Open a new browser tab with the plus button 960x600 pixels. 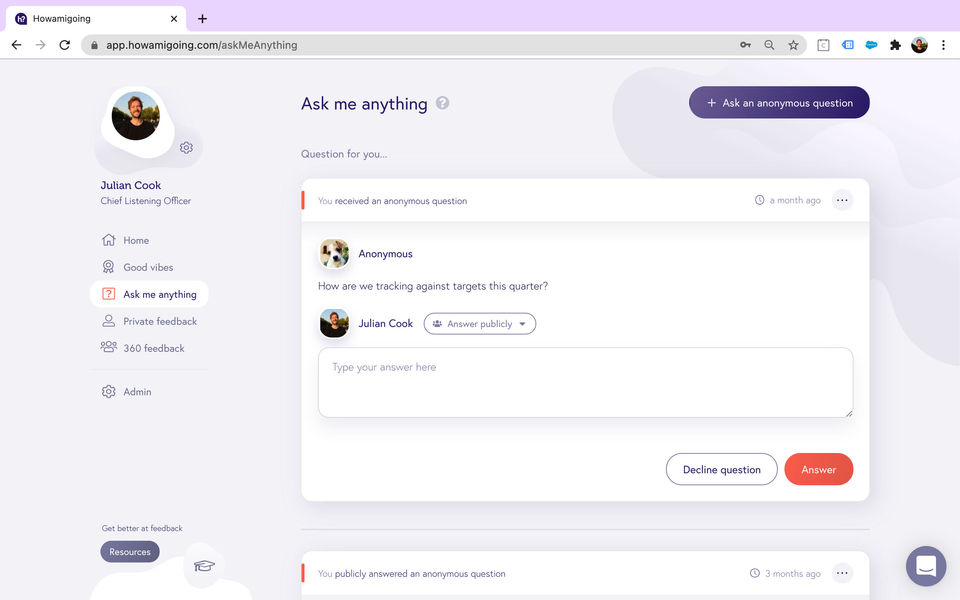coord(202,18)
